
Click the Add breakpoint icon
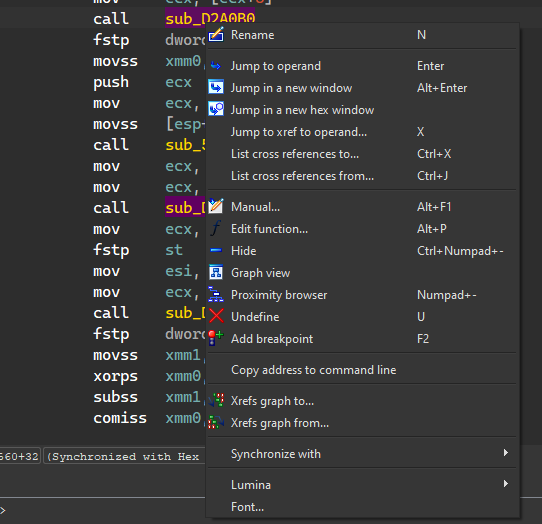pos(216,338)
